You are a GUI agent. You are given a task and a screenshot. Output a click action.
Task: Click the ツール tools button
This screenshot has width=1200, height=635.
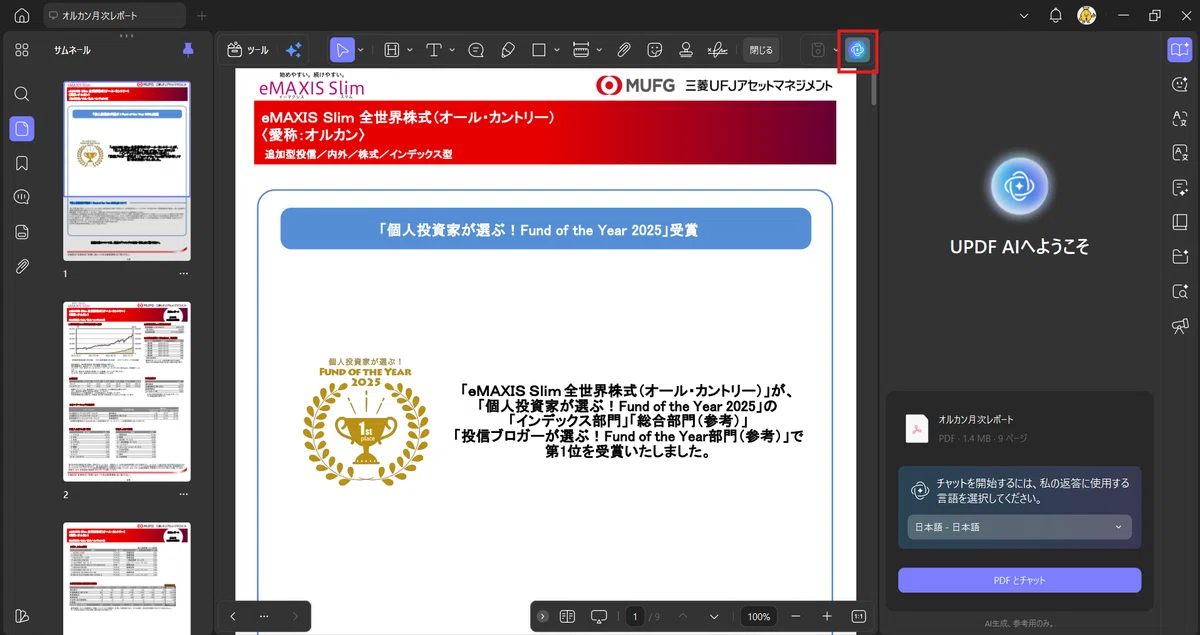(247, 50)
